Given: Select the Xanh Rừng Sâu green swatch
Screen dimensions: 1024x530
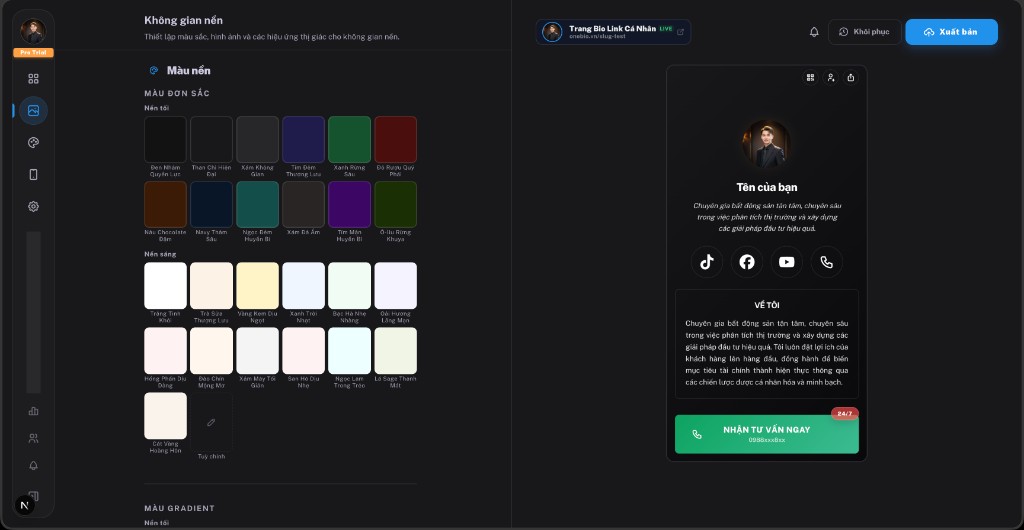Looking at the screenshot, I should pyautogui.click(x=349, y=140).
